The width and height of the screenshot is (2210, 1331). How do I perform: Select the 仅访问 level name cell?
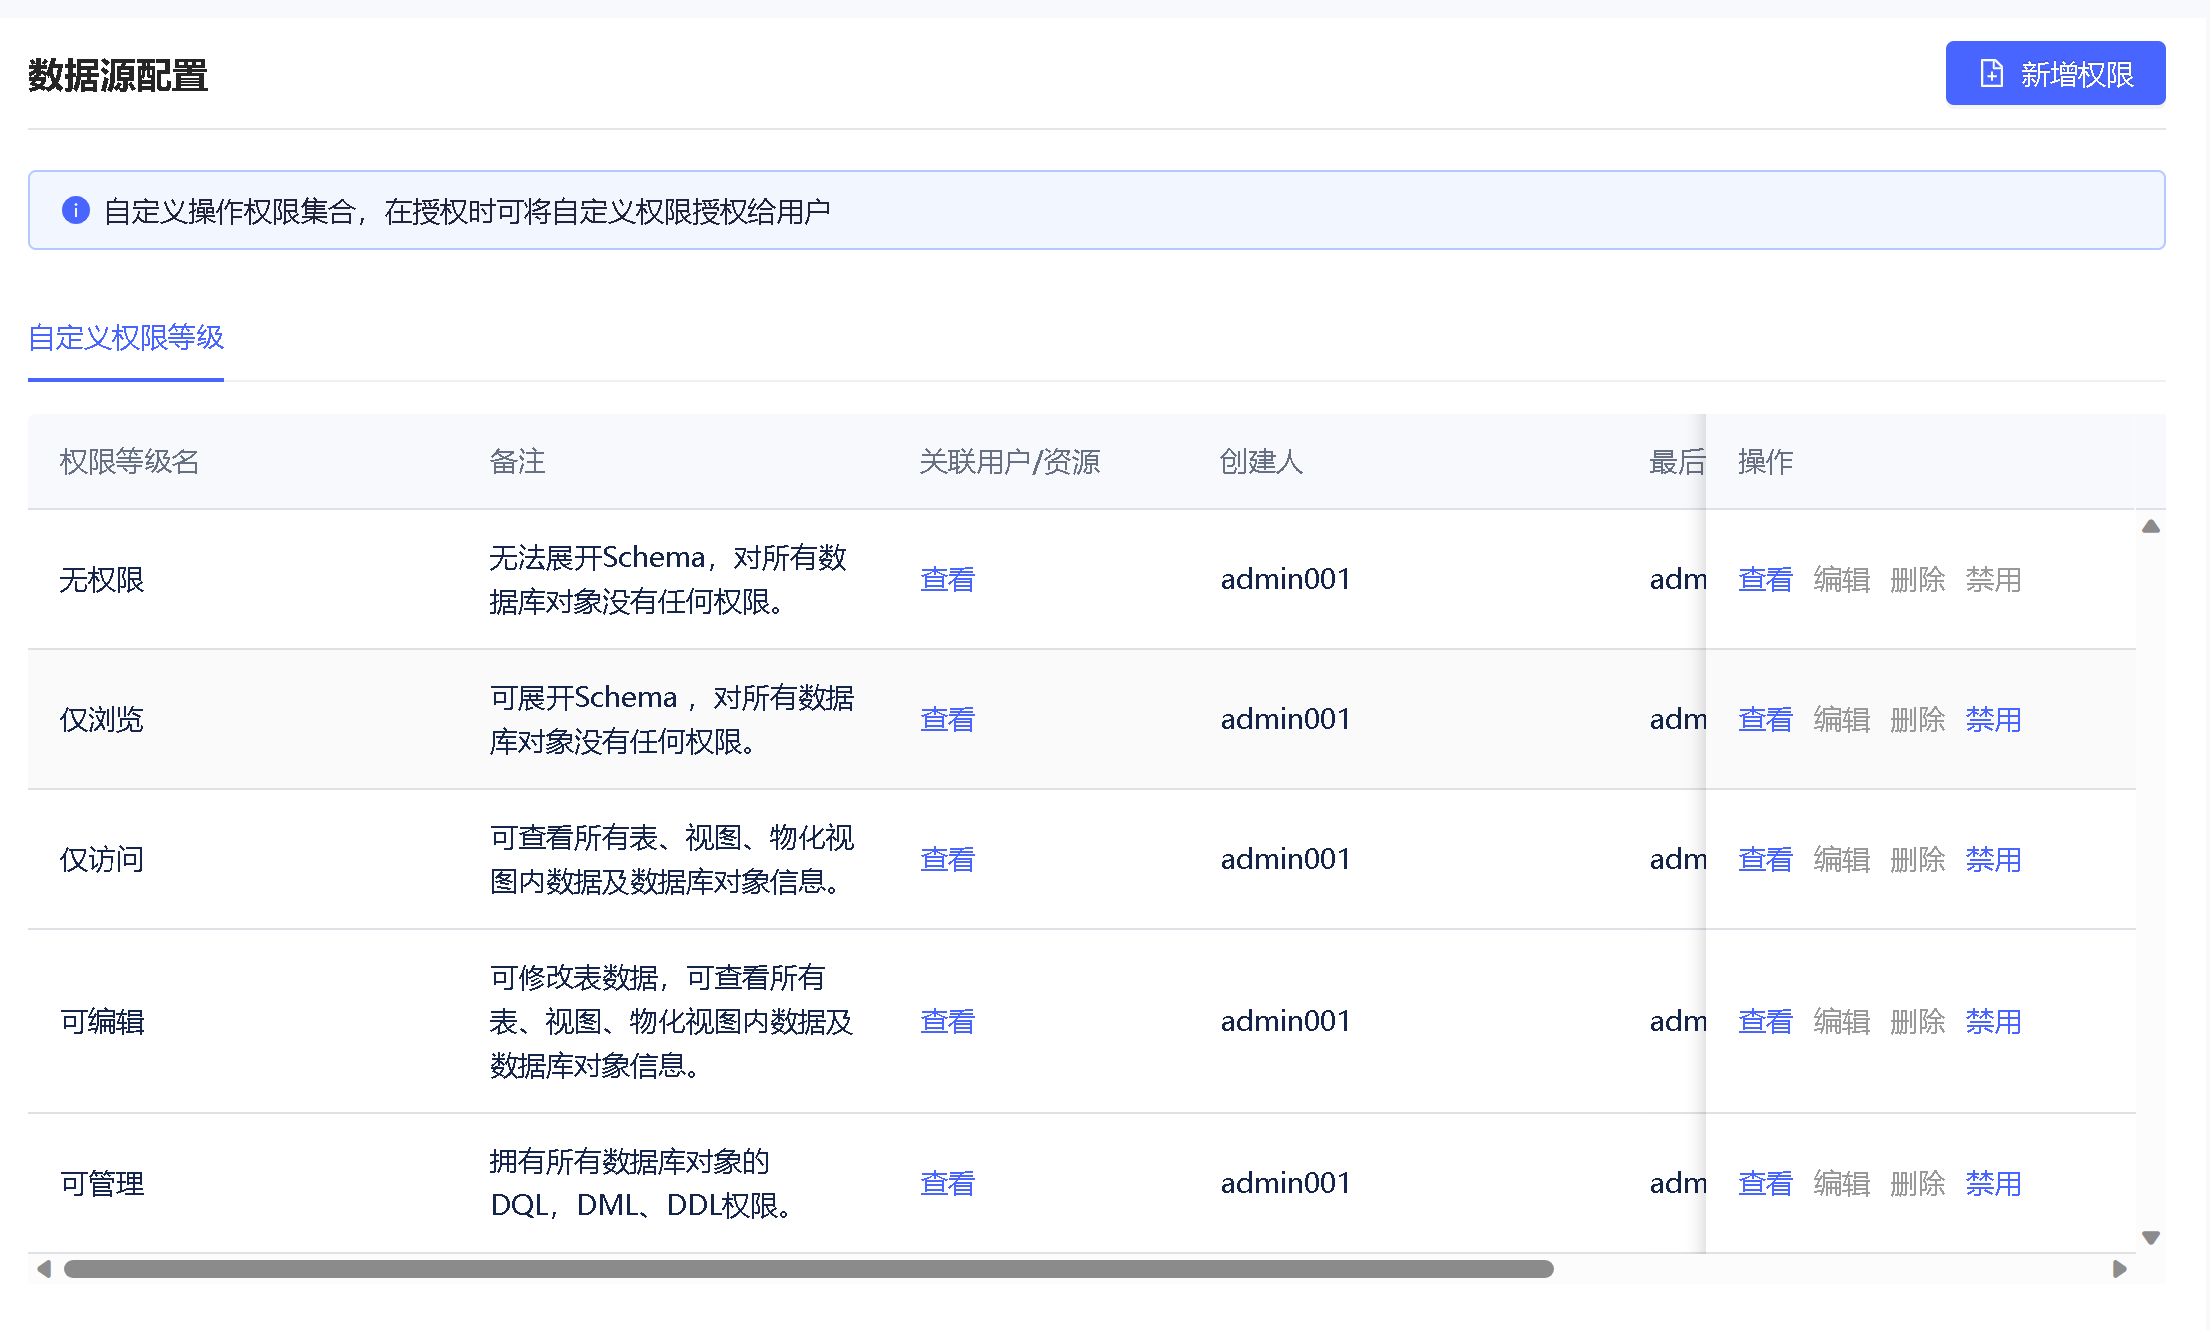click(102, 860)
